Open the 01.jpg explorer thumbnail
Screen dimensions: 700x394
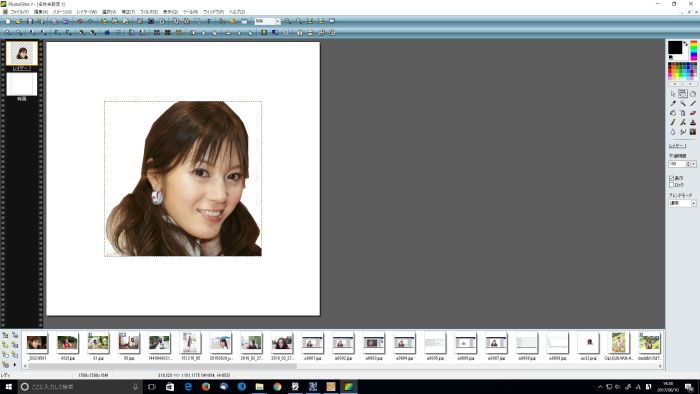98,343
